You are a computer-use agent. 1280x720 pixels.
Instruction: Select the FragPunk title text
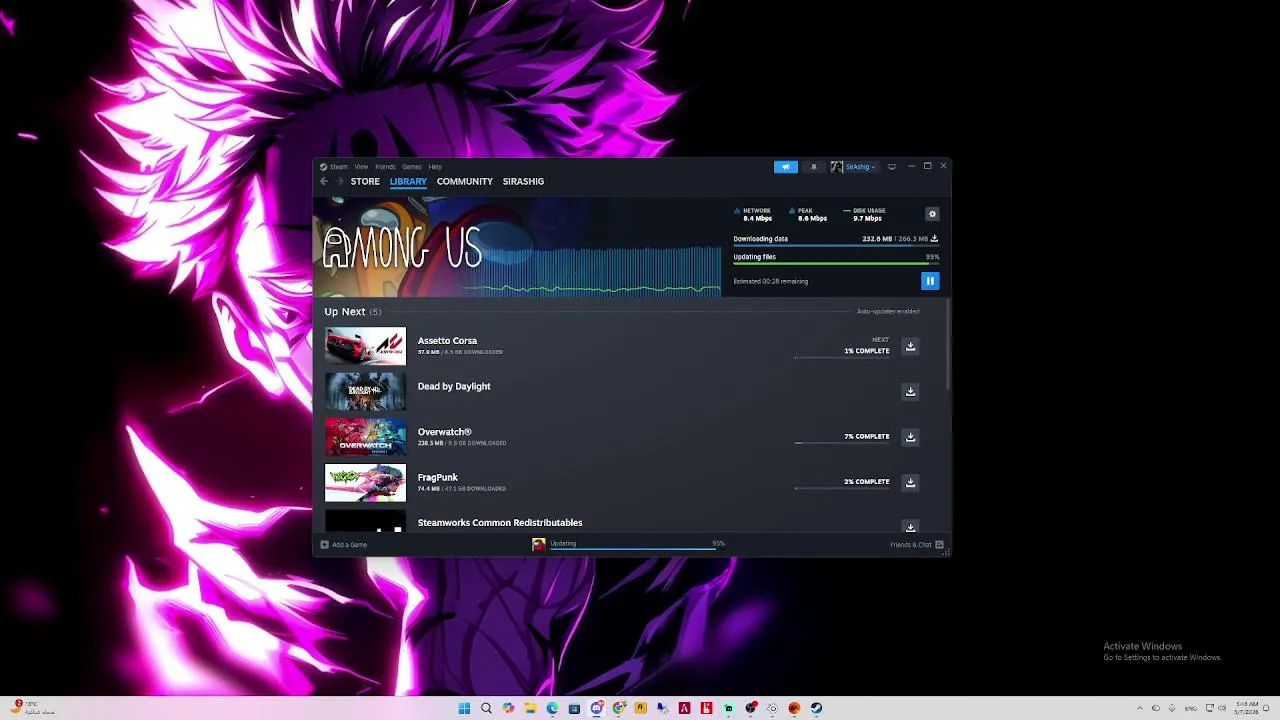click(x=437, y=478)
